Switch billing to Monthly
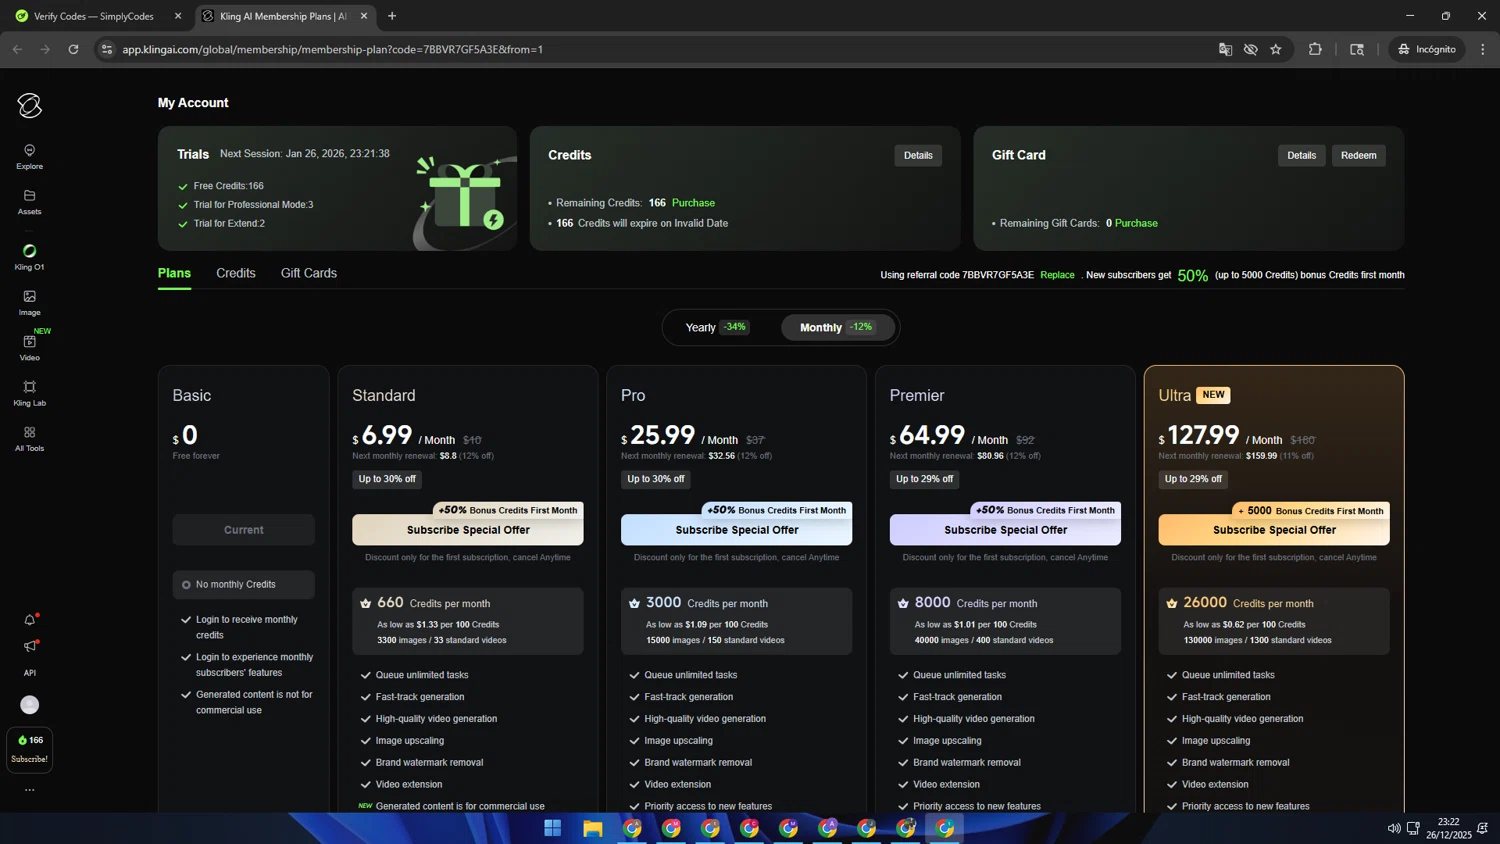The image size is (1500, 844). (837, 327)
